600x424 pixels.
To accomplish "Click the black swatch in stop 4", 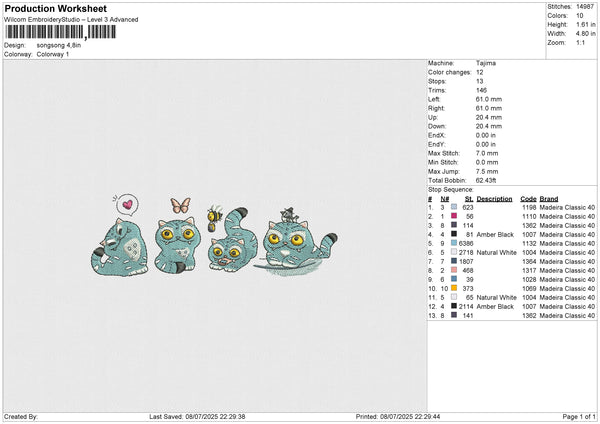I will point(455,234).
